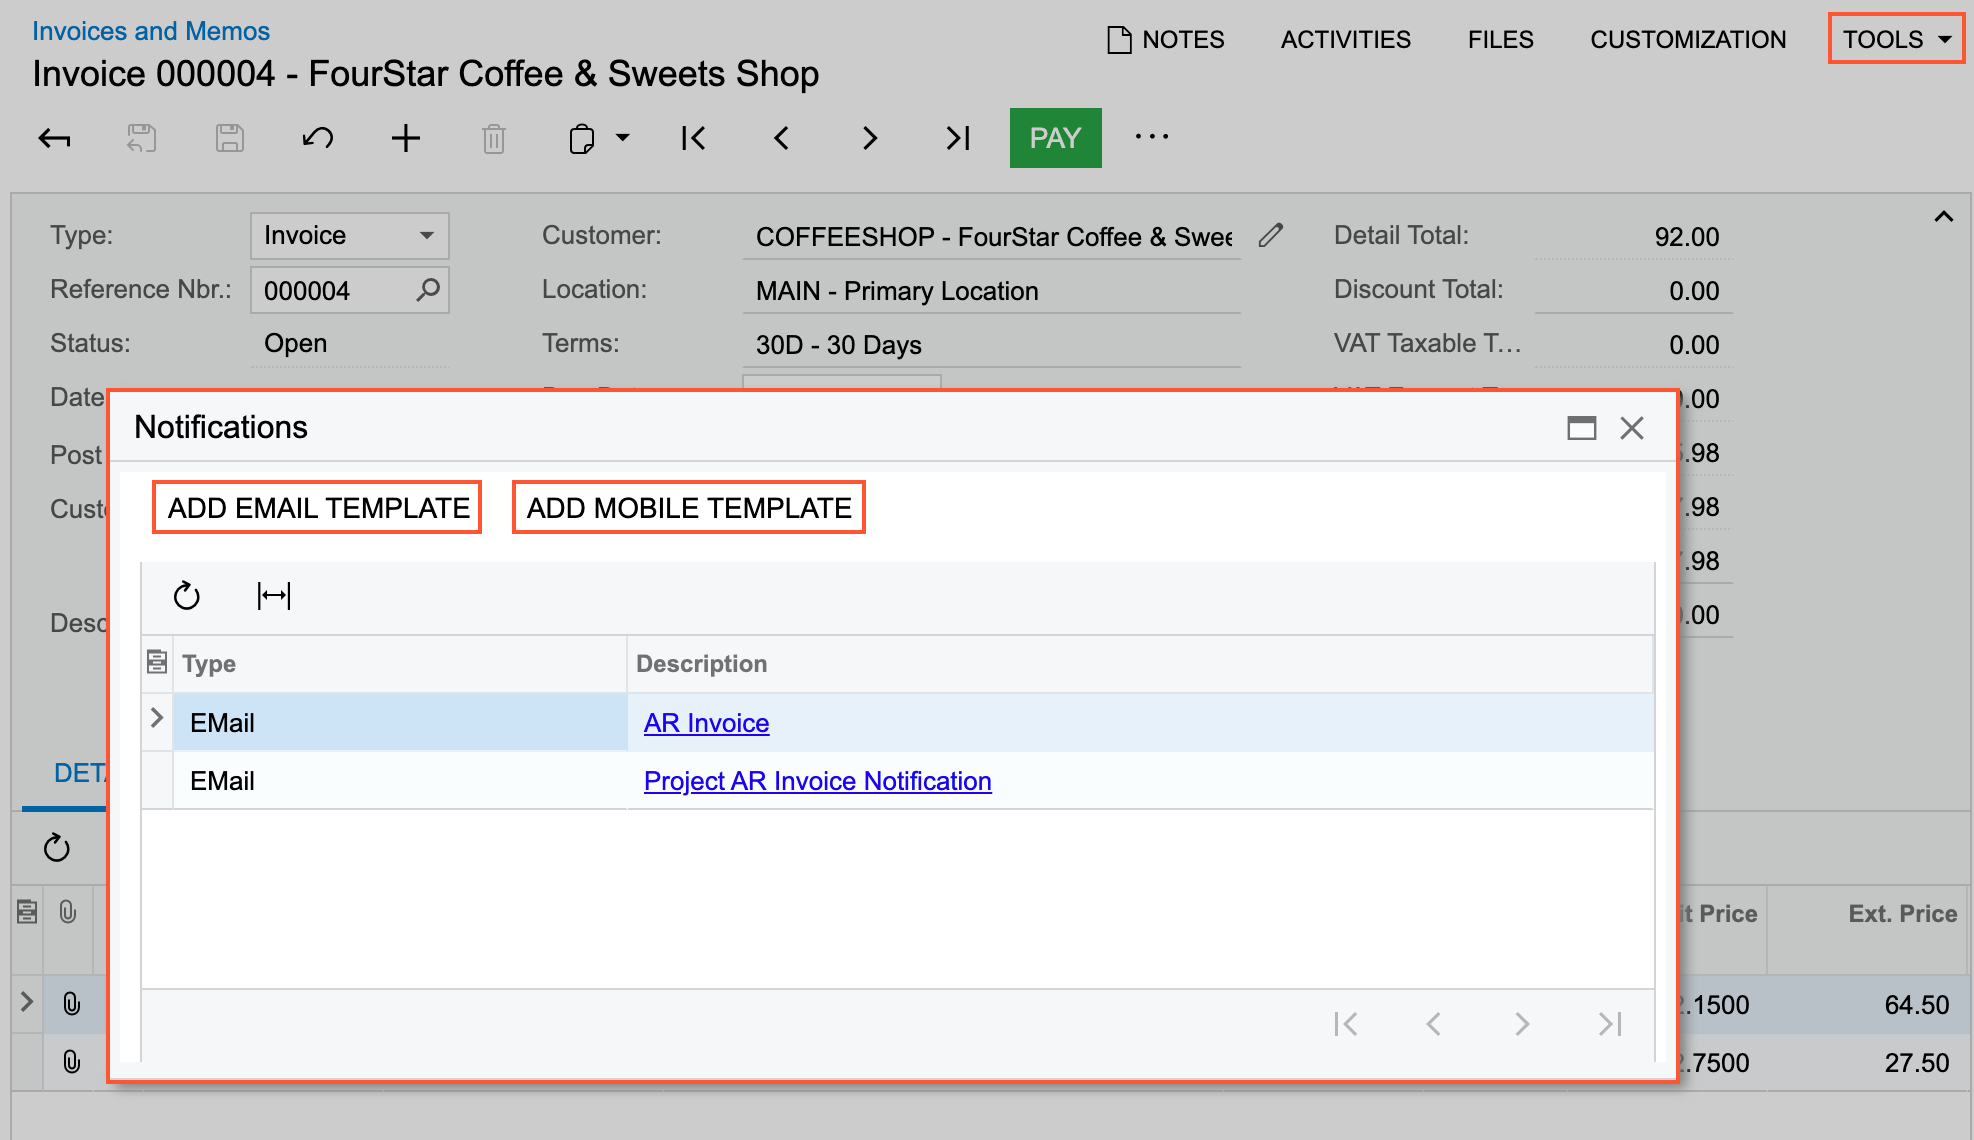Open the clipboard dropdown arrow
Viewport: 1974px width, 1140px height.
(623, 138)
